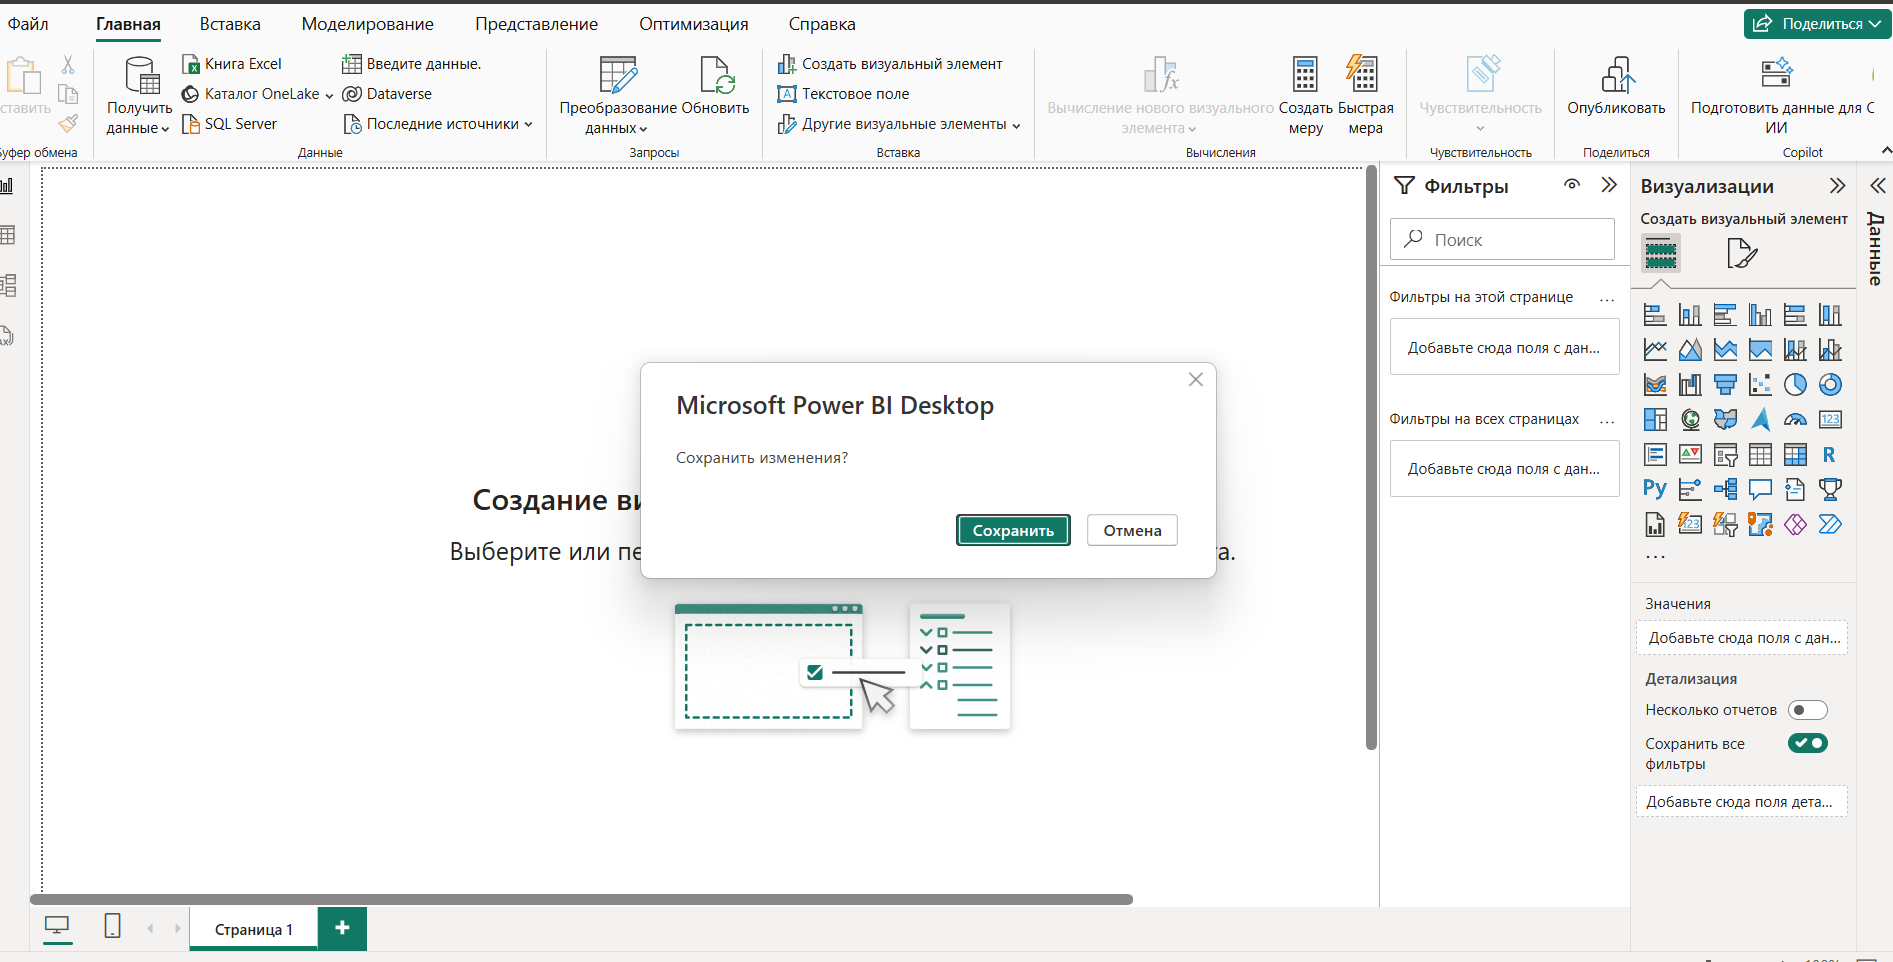Open the 'Моделирование' tab

tap(367, 23)
